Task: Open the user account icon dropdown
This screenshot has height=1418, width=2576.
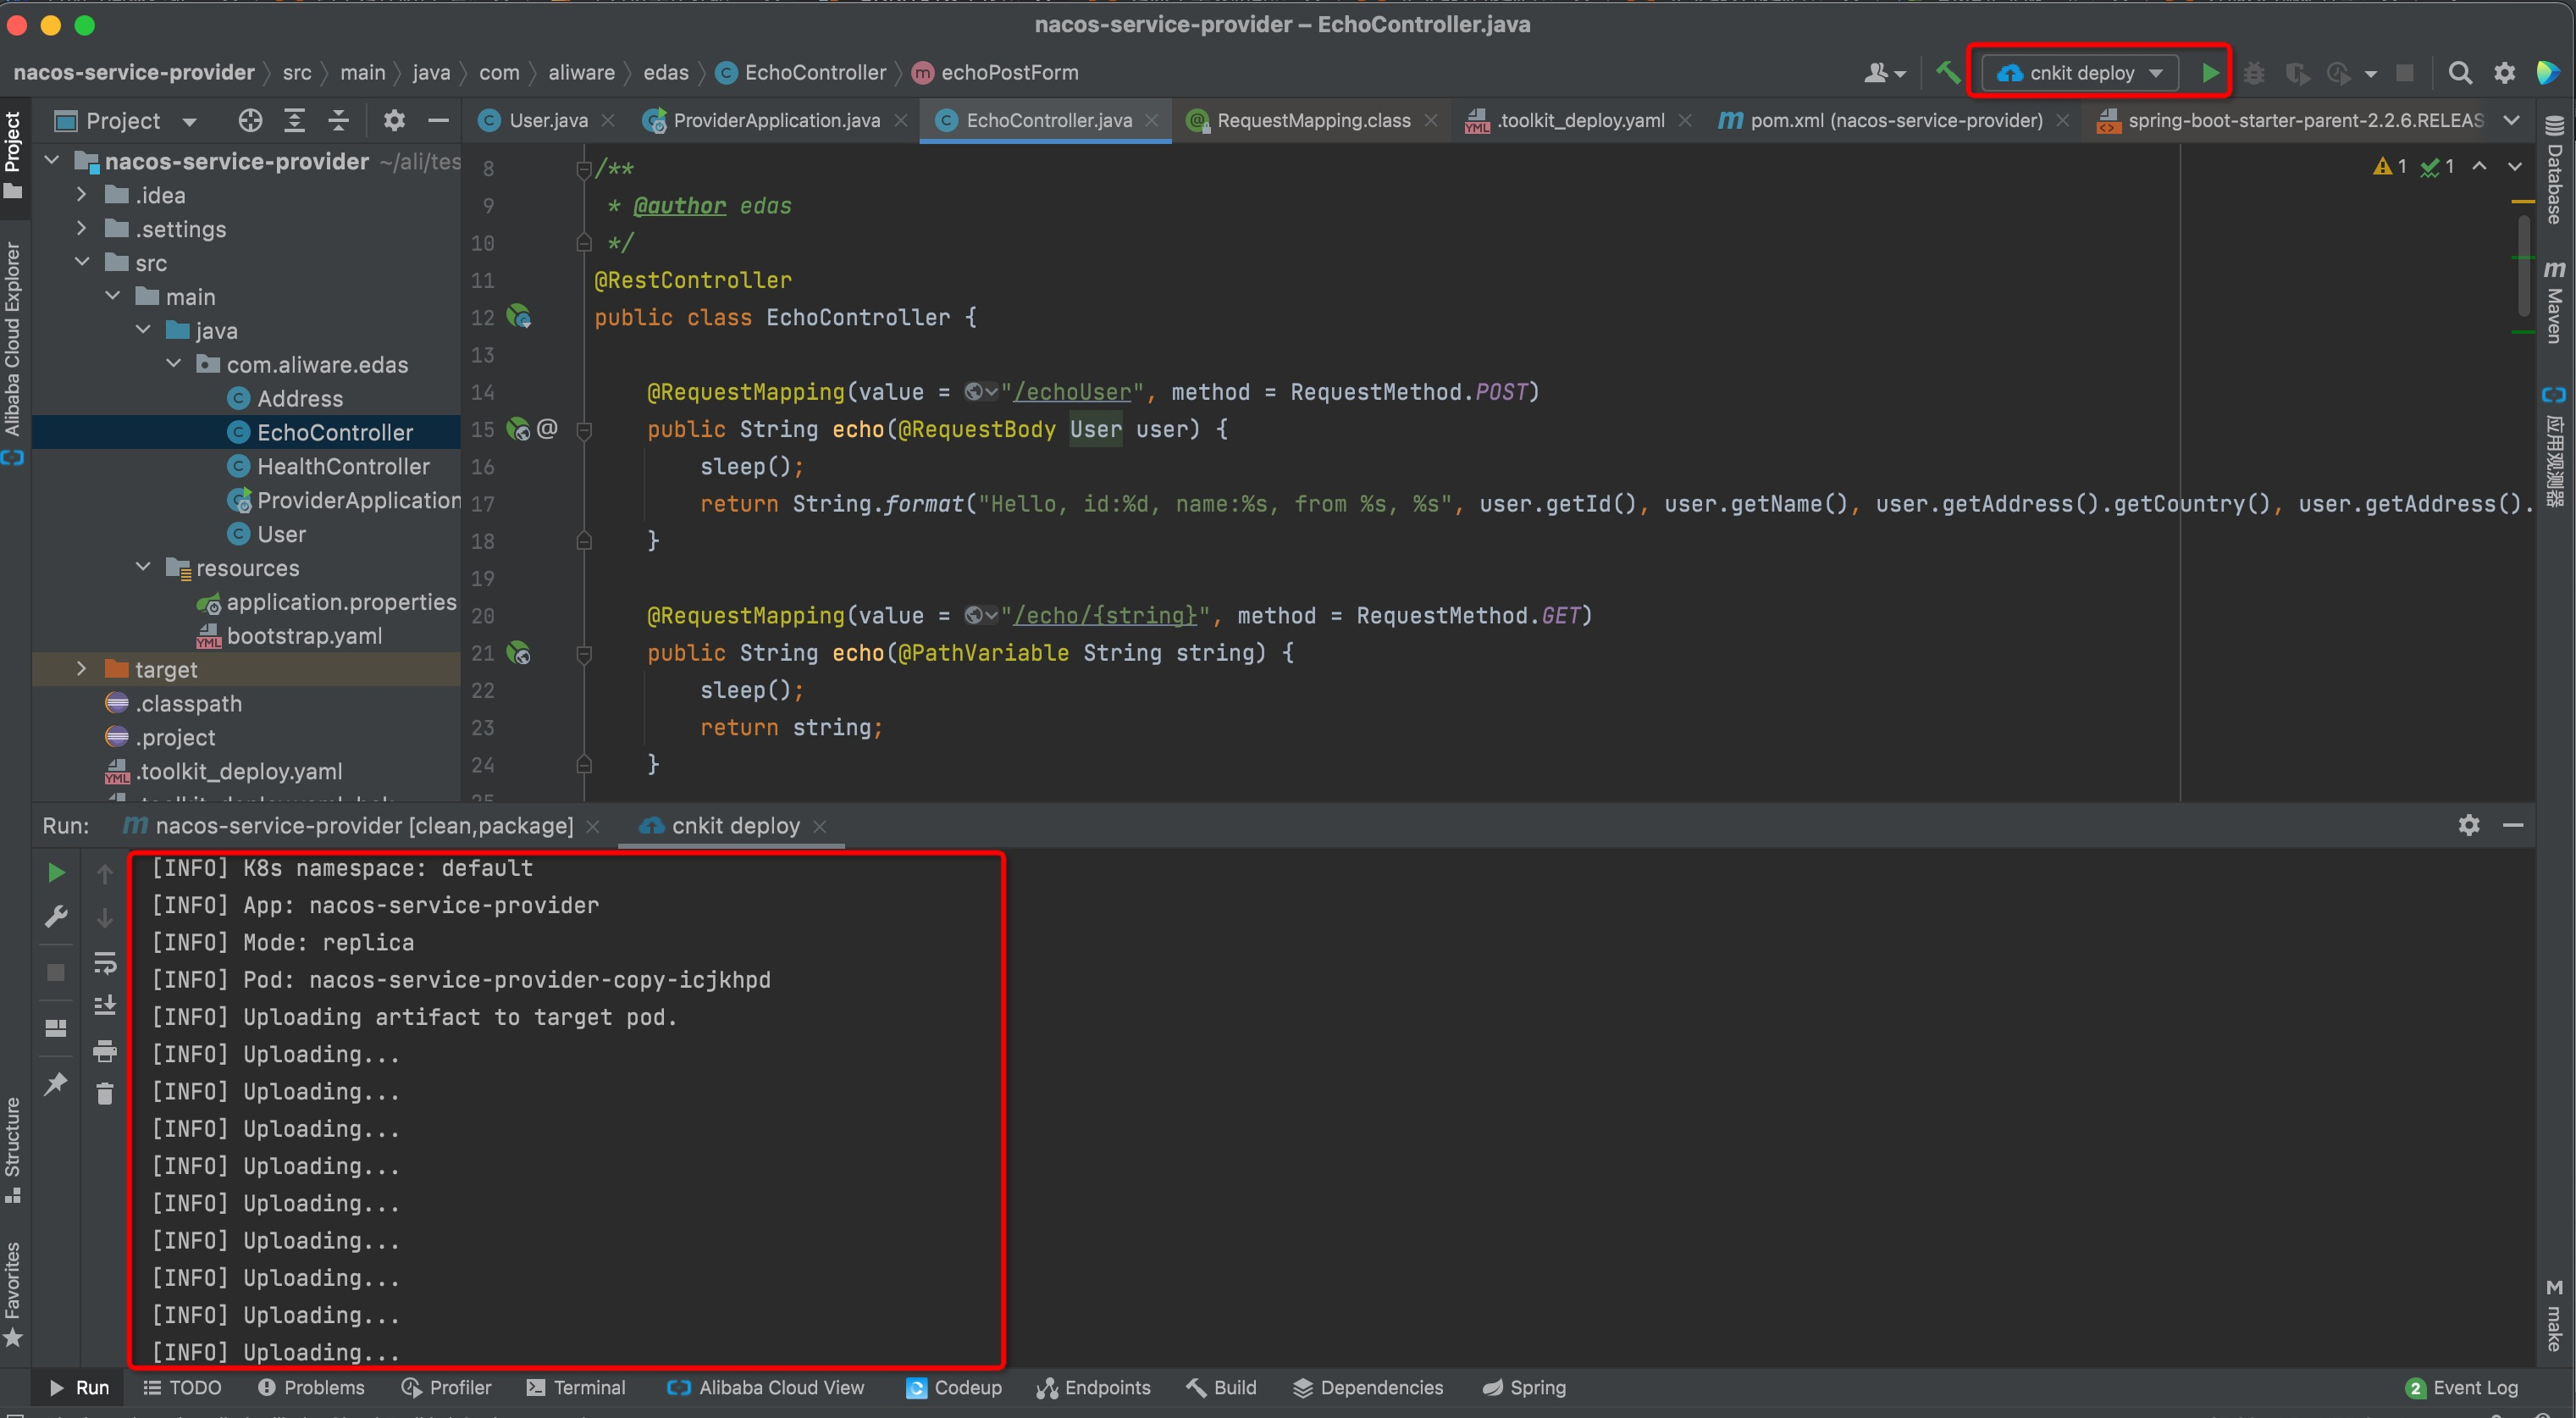Action: click(x=1884, y=73)
